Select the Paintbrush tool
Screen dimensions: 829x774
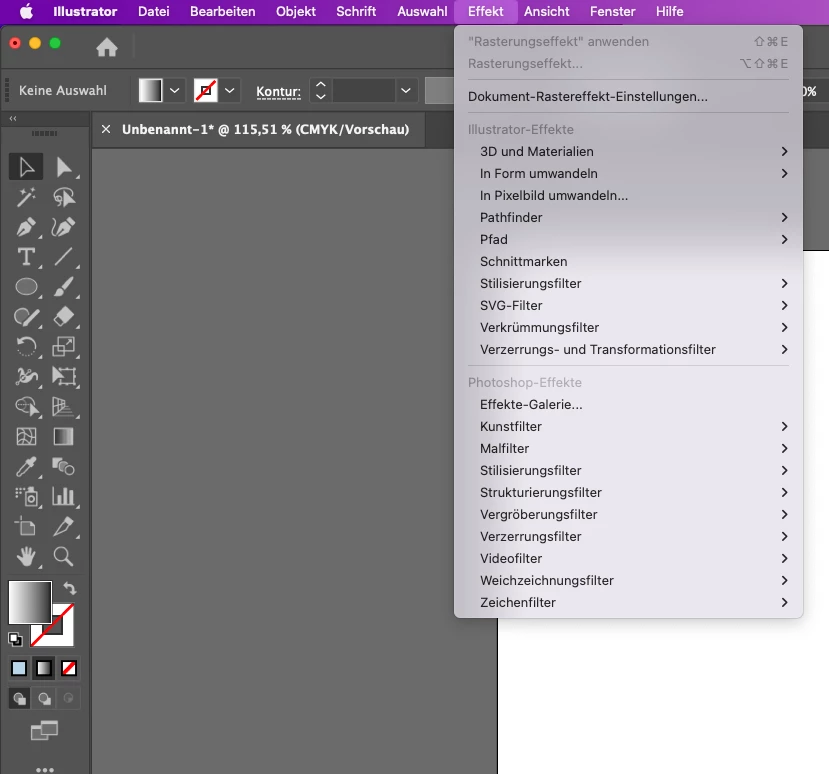click(x=64, y=287)
